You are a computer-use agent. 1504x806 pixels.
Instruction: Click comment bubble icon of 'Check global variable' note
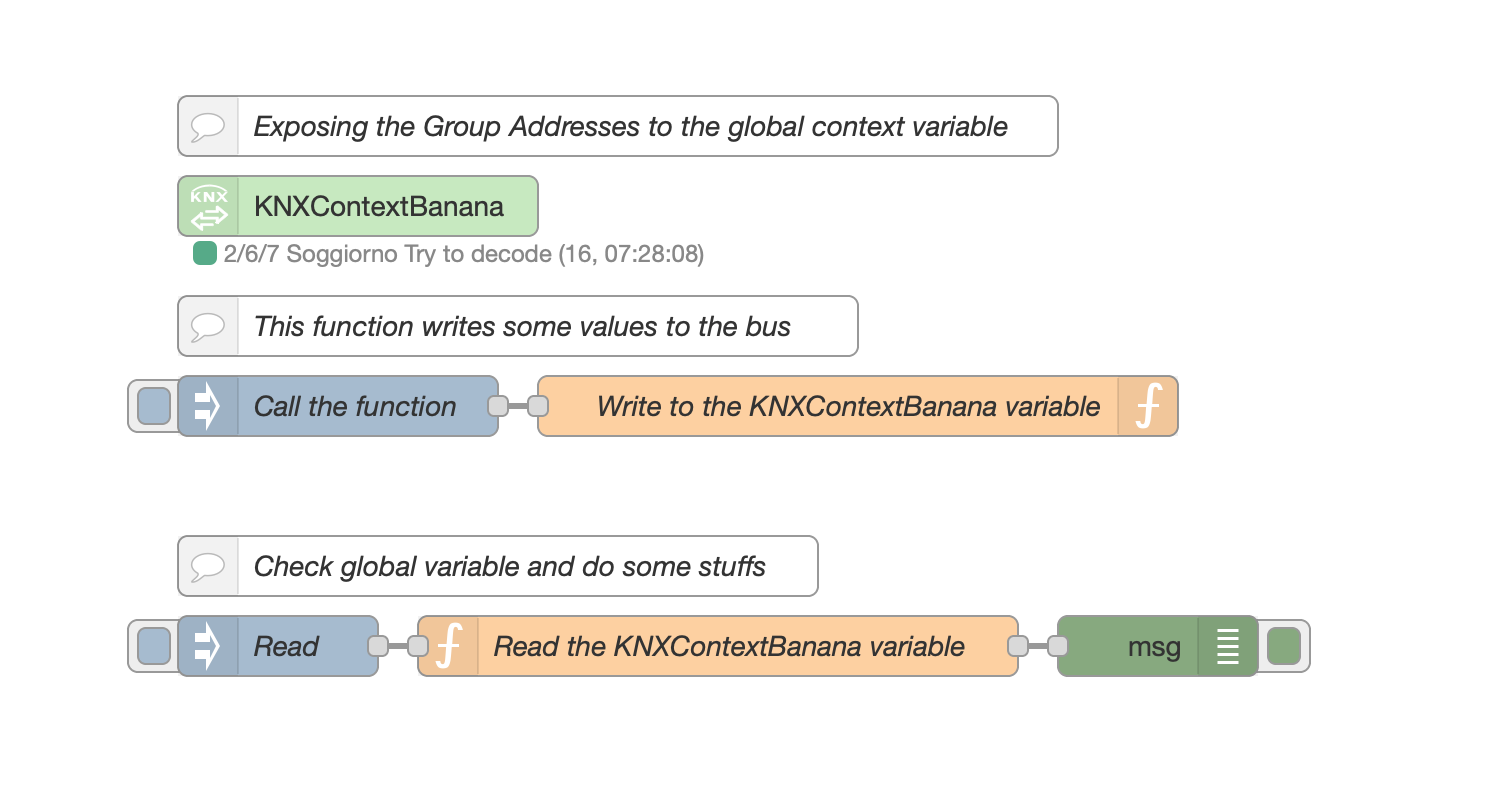(x=208, y=566)
